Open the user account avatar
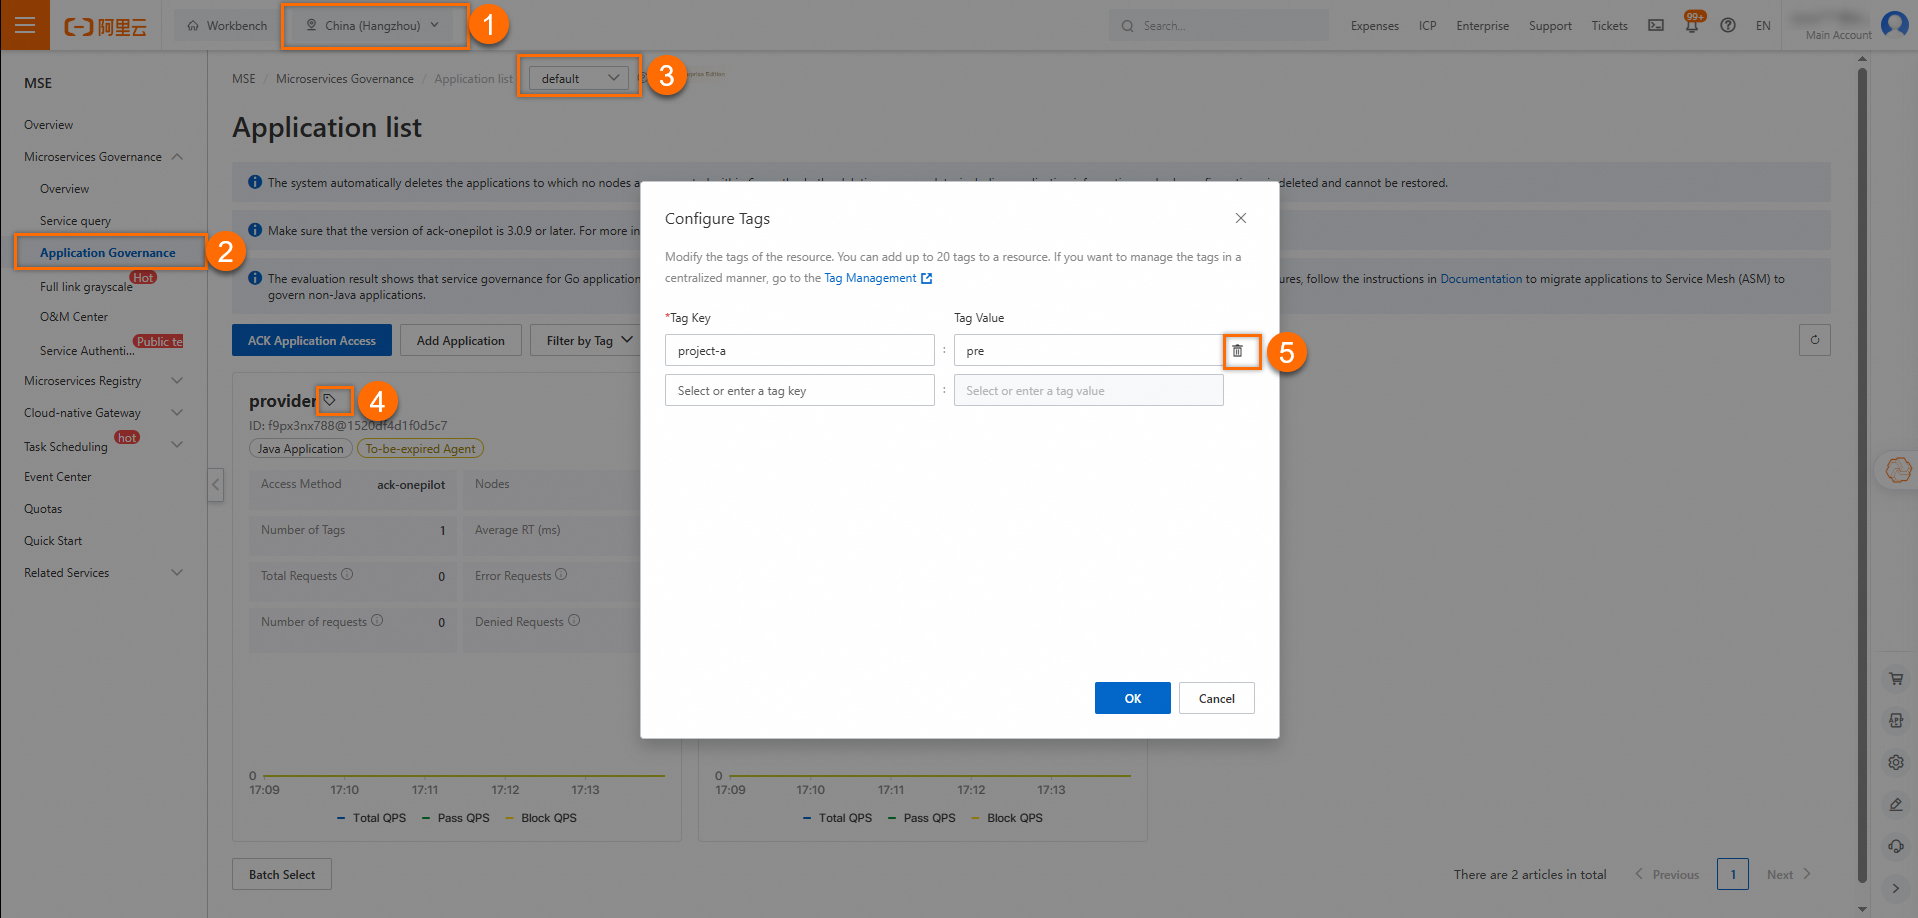 (1895, 24)
